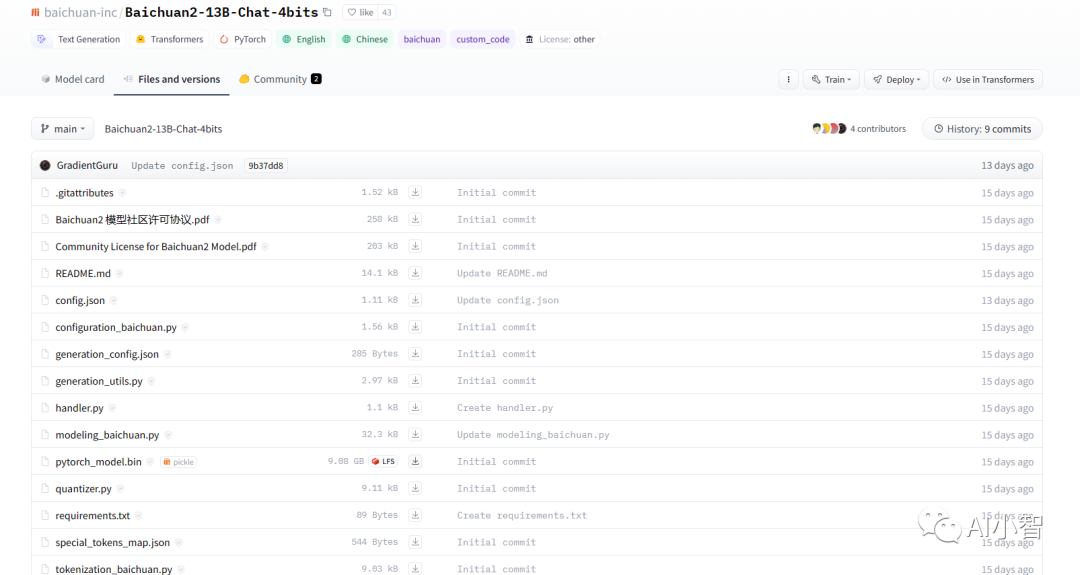Download generation_config.json file
1080x575 pixels.
[x=415, y=353]
